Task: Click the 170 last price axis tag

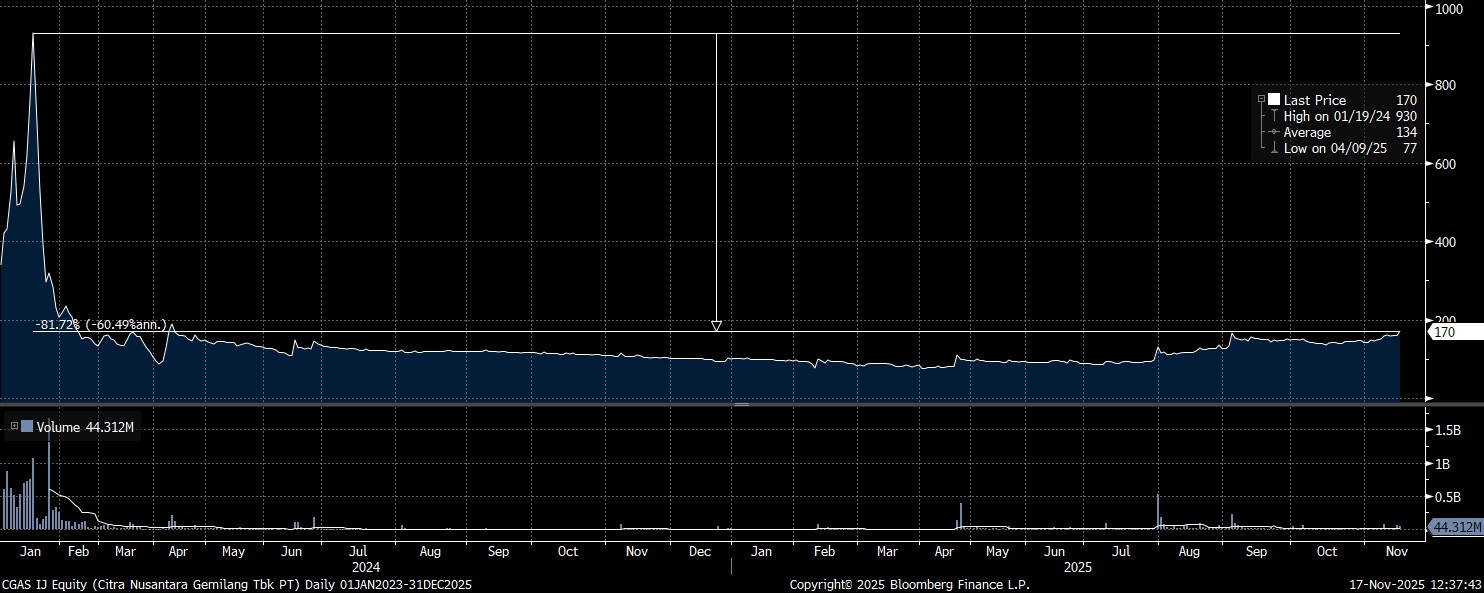Action: coord(1445,332)
